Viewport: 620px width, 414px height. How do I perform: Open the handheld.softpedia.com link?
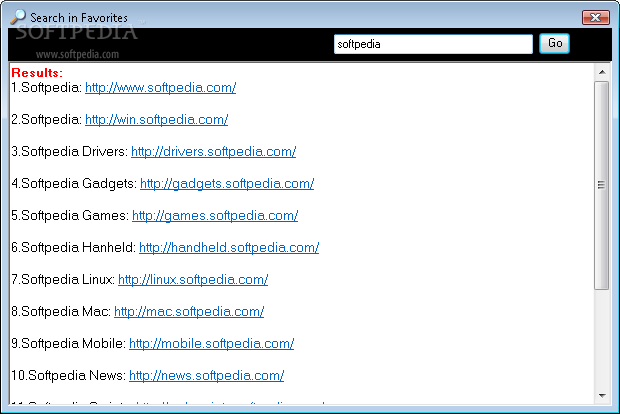coord(229,248)
